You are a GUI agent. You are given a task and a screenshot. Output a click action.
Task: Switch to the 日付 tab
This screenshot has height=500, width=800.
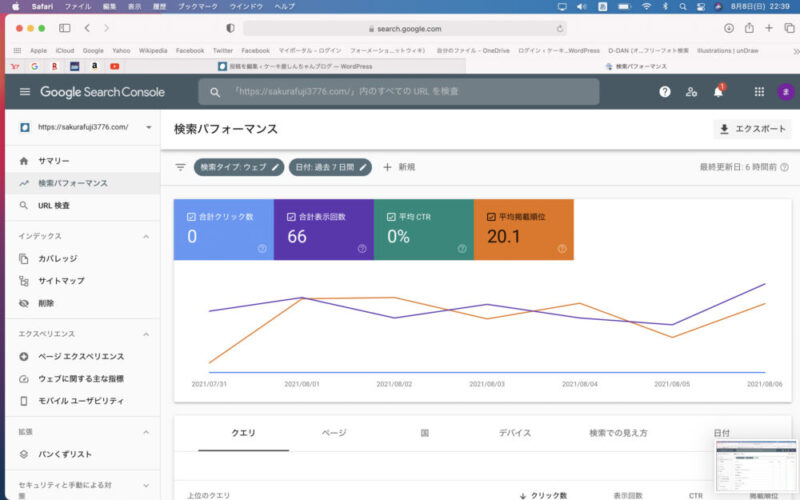click(x=721, y=433)
